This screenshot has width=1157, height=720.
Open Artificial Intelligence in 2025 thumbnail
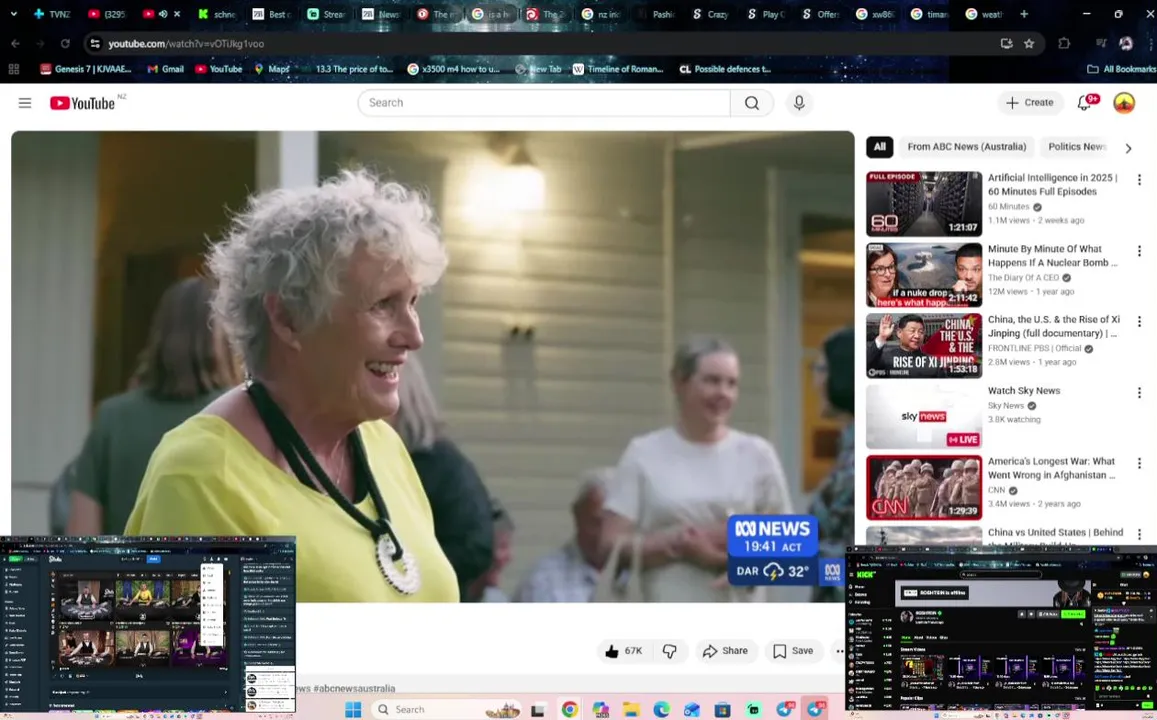coord(924,204)
